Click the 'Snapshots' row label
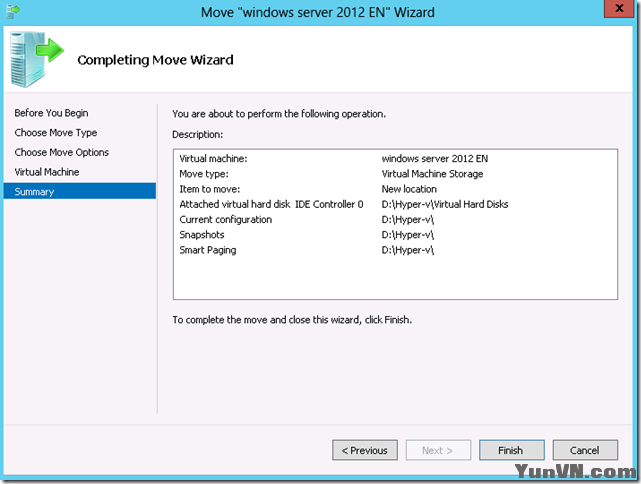 [202, 235]
